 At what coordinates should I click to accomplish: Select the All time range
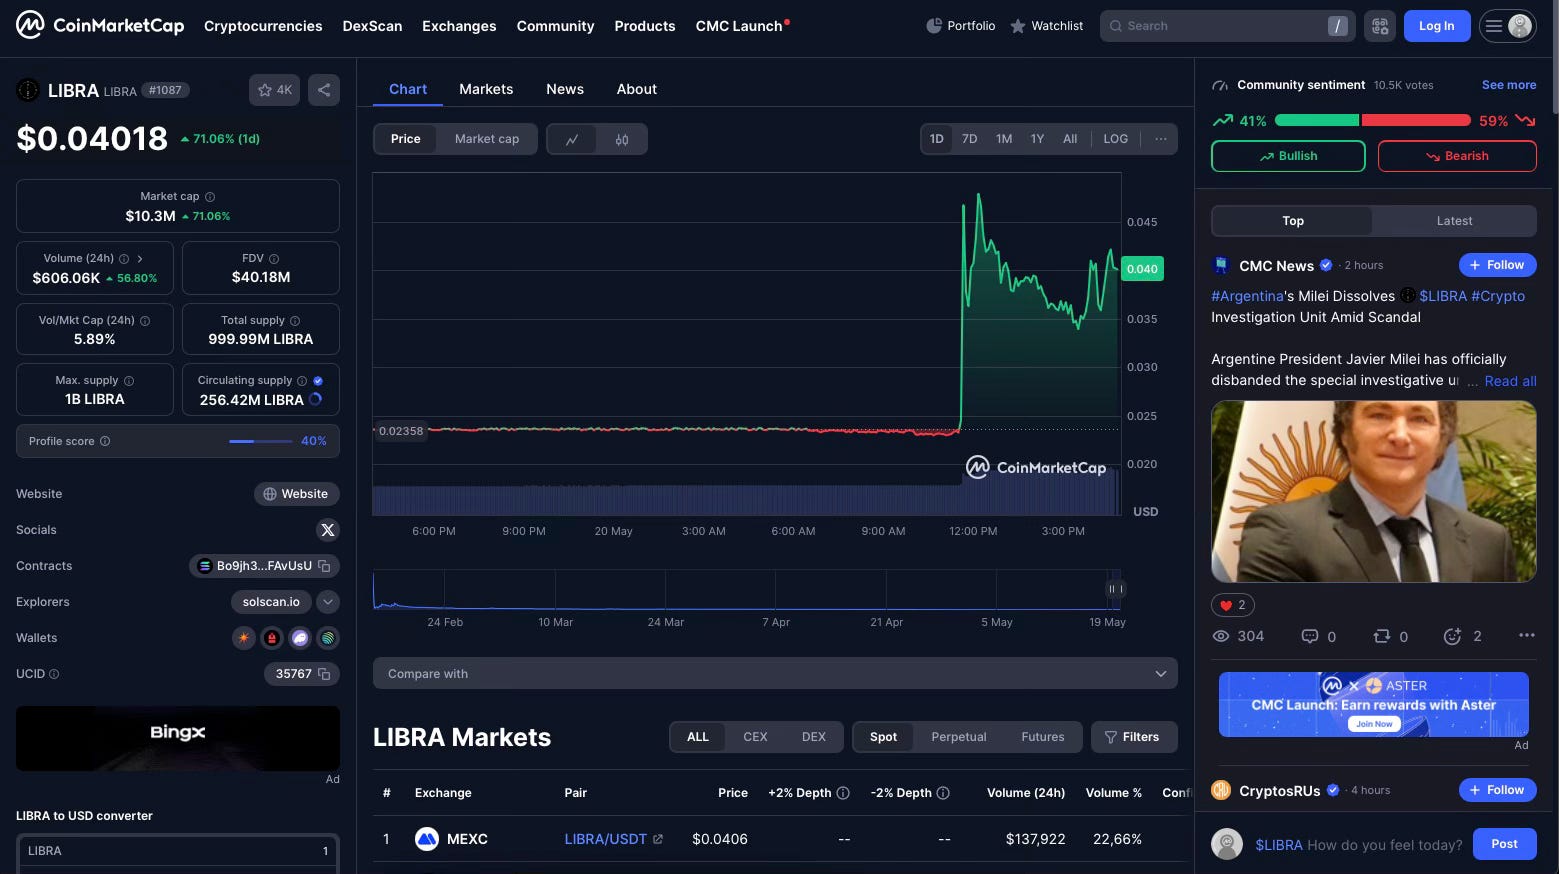pyautogui.click(x=1070, y=139)
